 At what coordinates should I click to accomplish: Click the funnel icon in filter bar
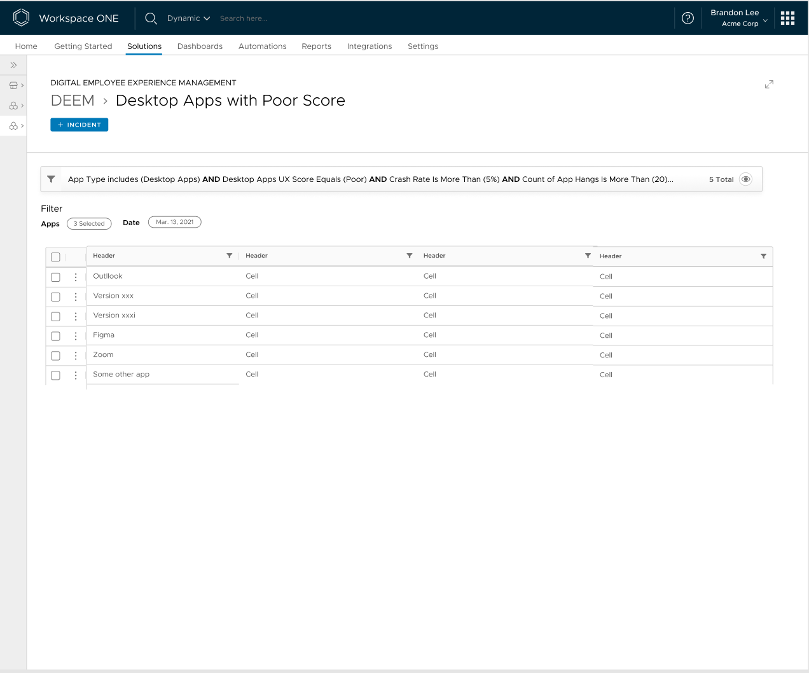point(51,179)
